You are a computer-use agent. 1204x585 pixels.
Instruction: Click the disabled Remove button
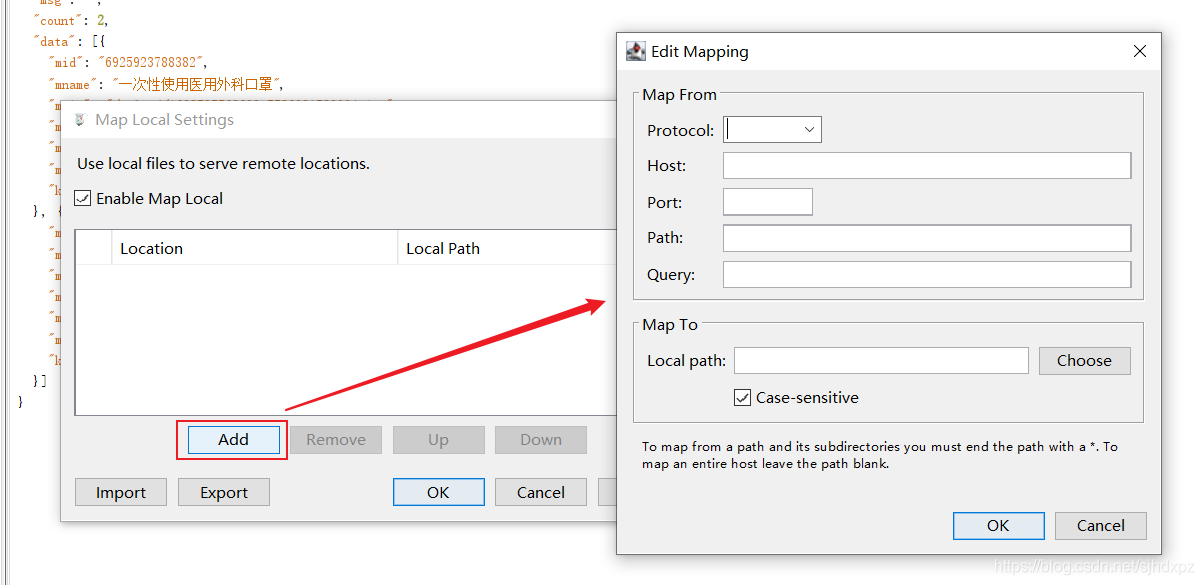(x=336, y=440)
